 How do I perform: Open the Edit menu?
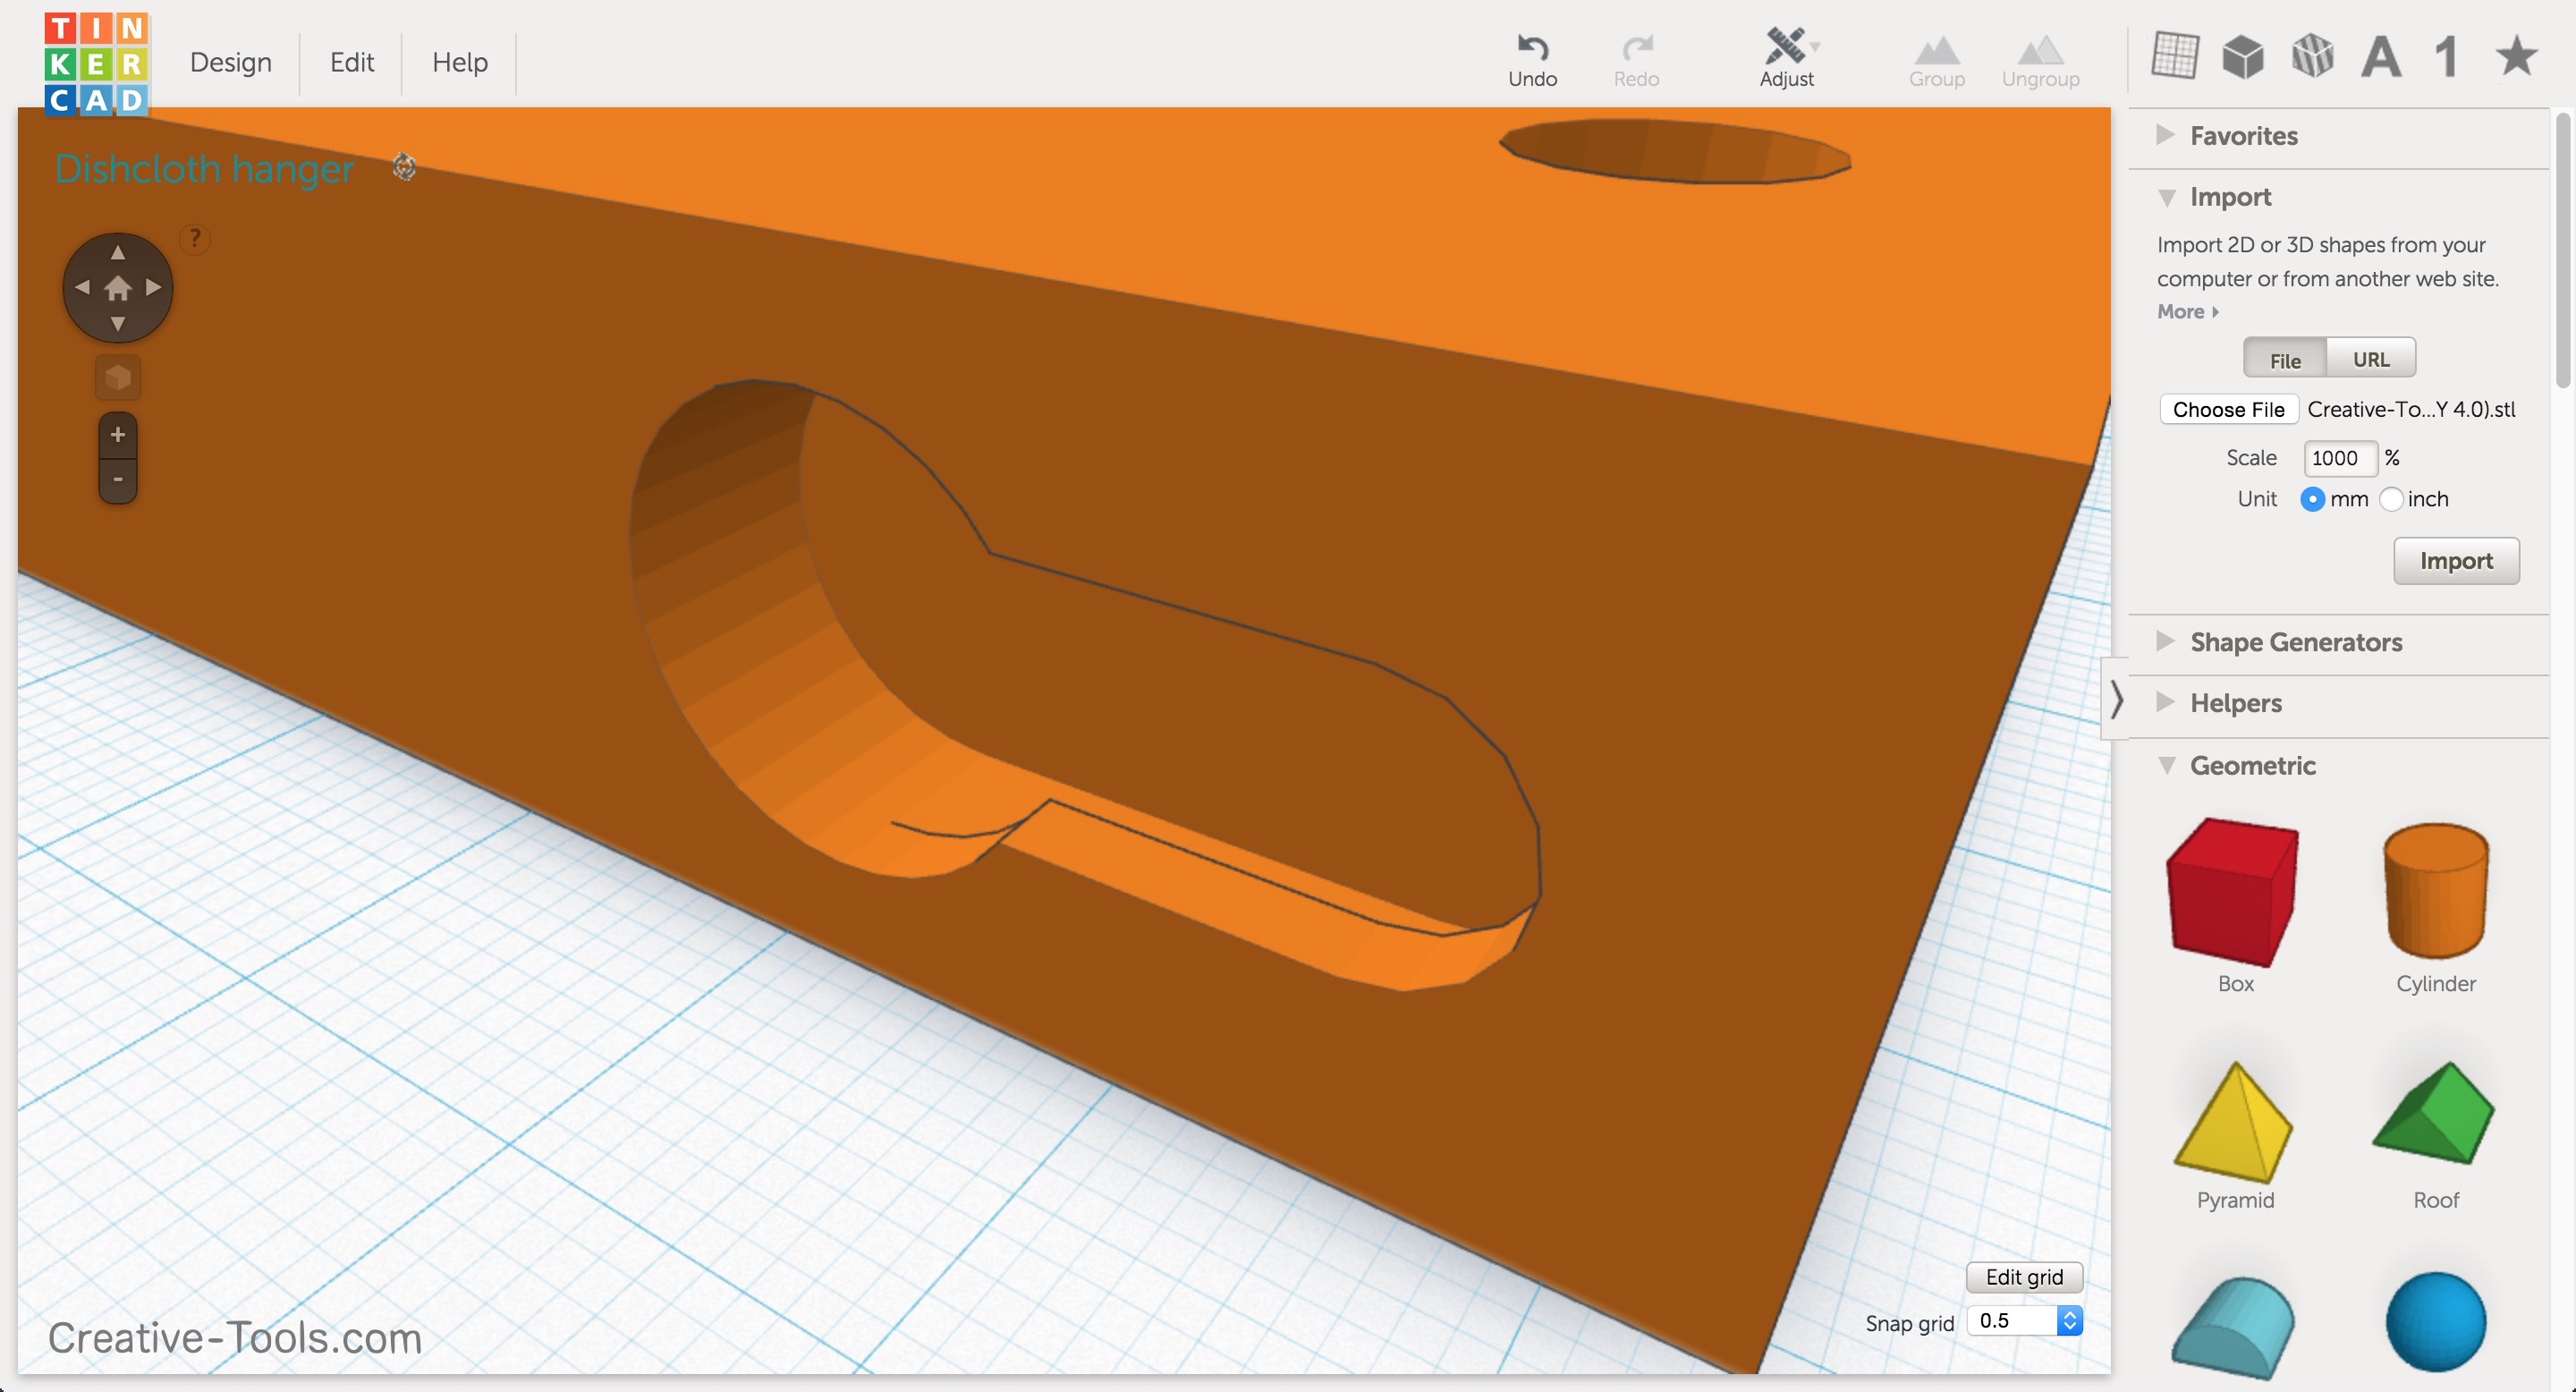(352, 62)
